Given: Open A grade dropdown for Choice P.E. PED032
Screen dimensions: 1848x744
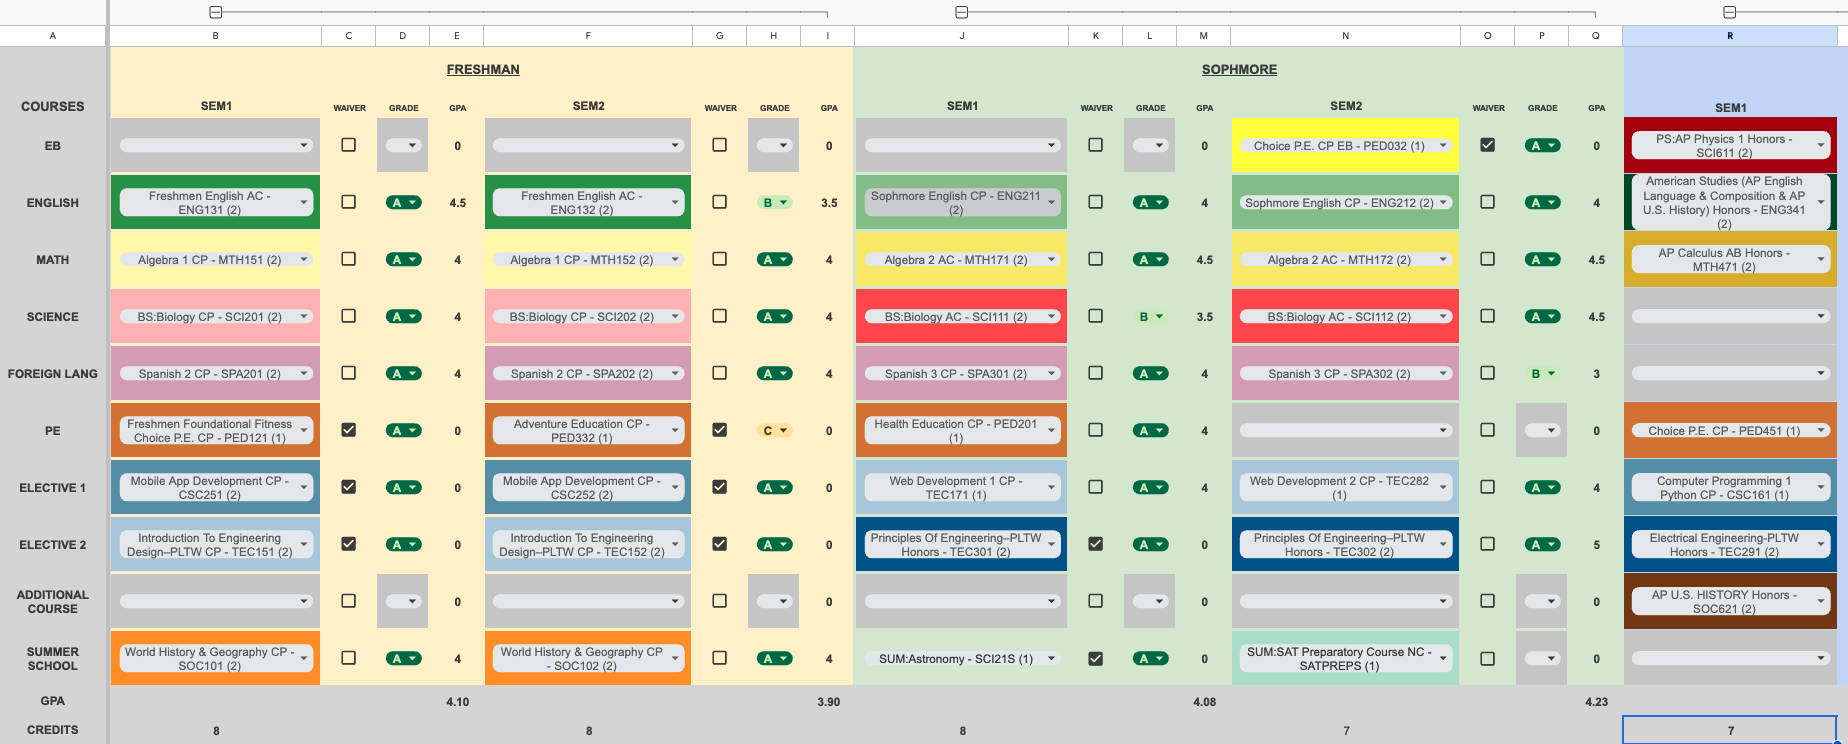Looking at the screenshot, I should [1542, 146].
